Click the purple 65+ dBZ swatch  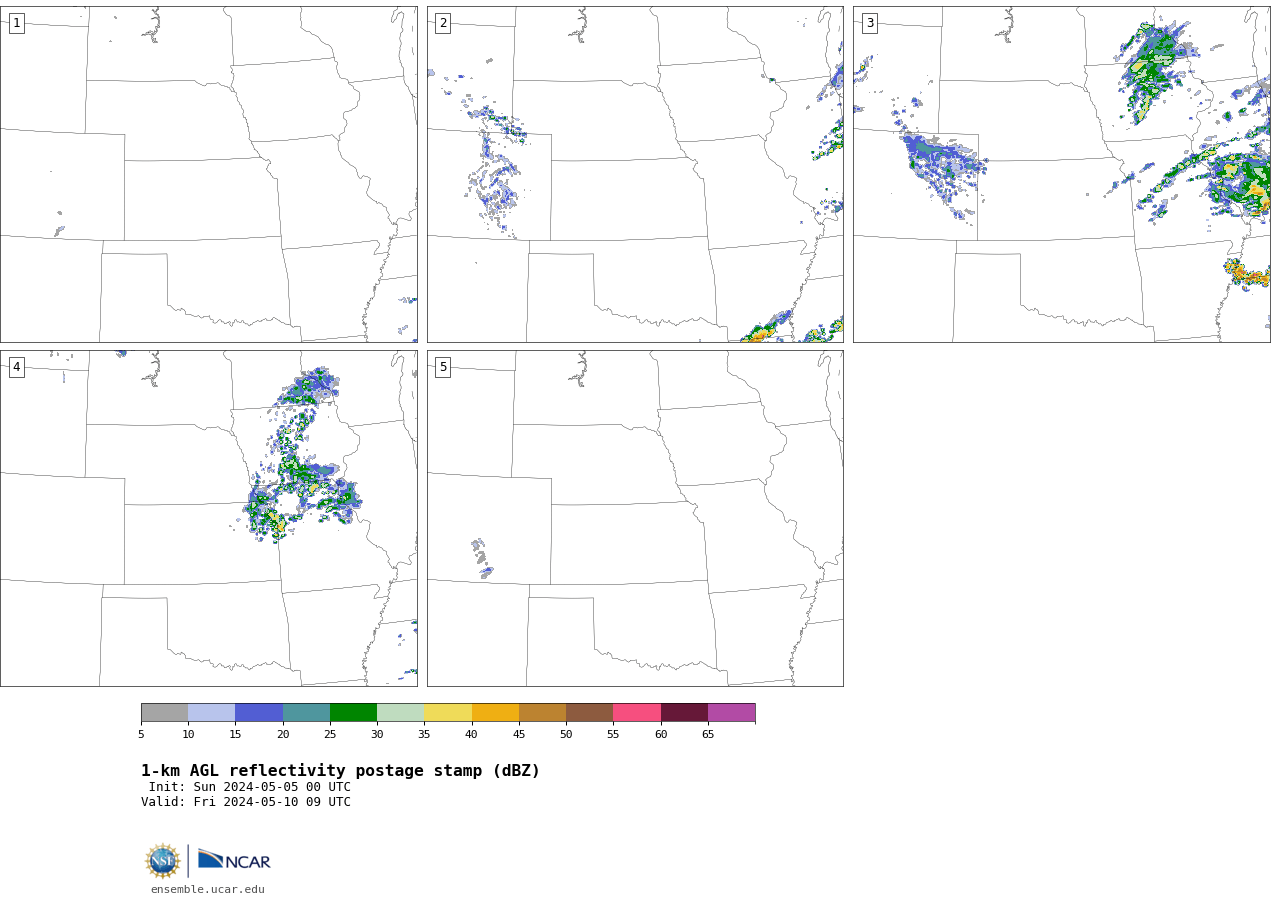pos(731,712)
